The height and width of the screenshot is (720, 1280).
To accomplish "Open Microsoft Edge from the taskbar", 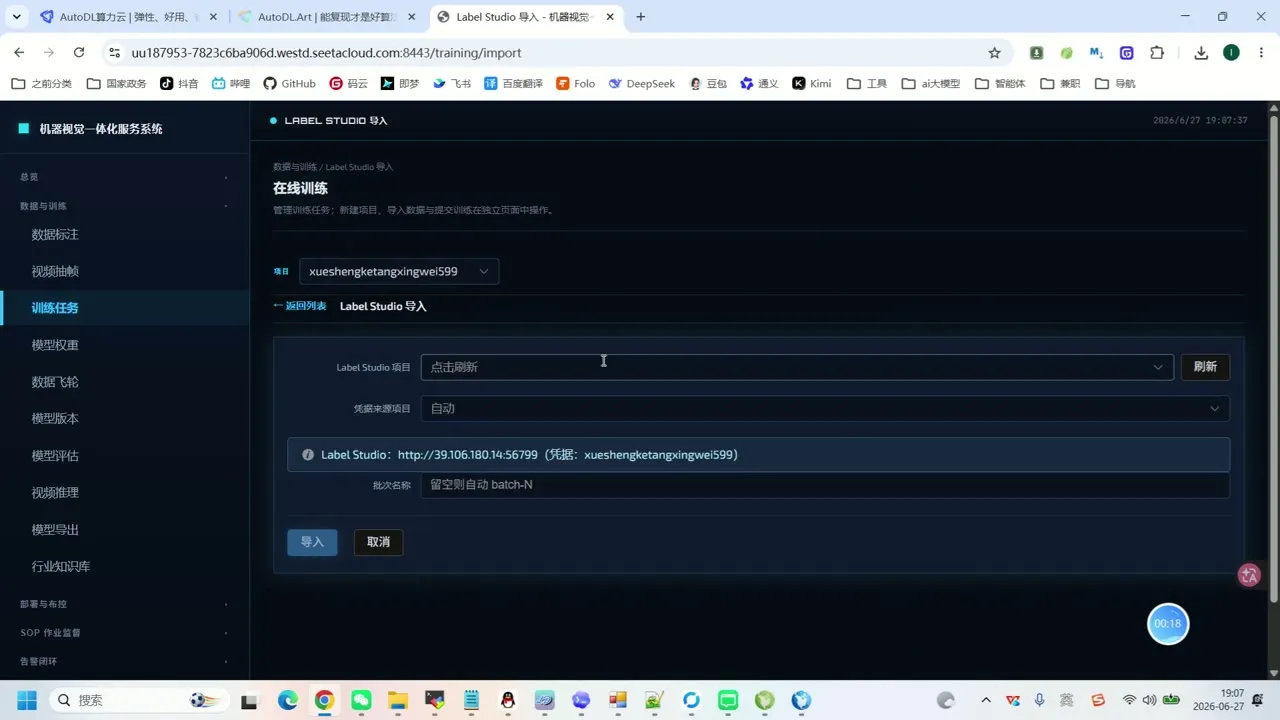I will point(287,700).
